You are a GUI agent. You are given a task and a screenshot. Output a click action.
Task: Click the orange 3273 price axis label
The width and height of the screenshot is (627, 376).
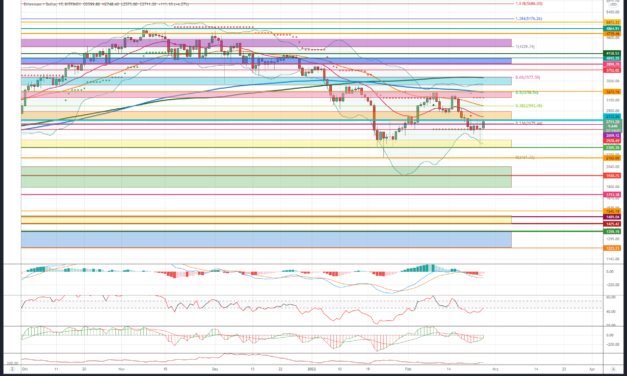pos(612,92)
